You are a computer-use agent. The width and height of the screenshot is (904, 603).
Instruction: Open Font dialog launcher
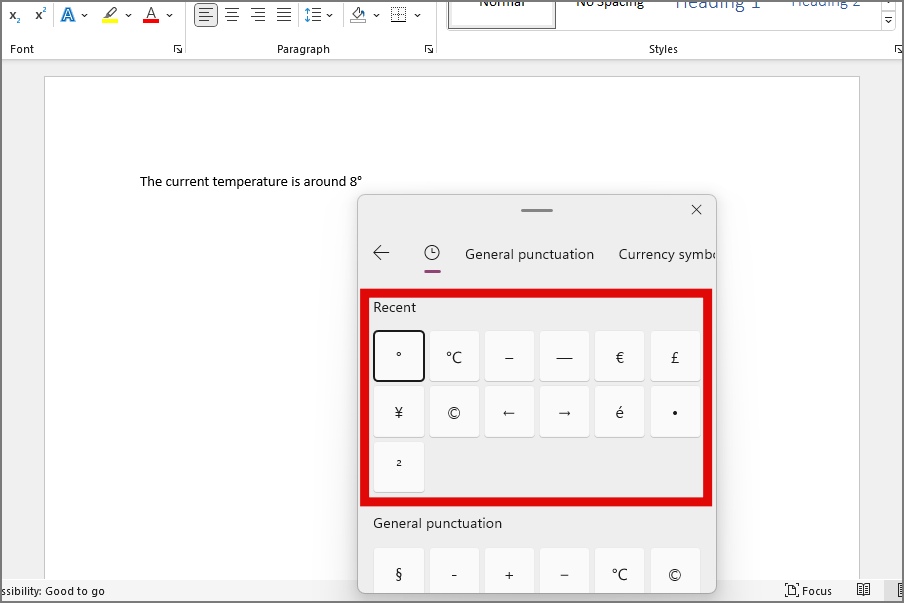pos(178,50)
